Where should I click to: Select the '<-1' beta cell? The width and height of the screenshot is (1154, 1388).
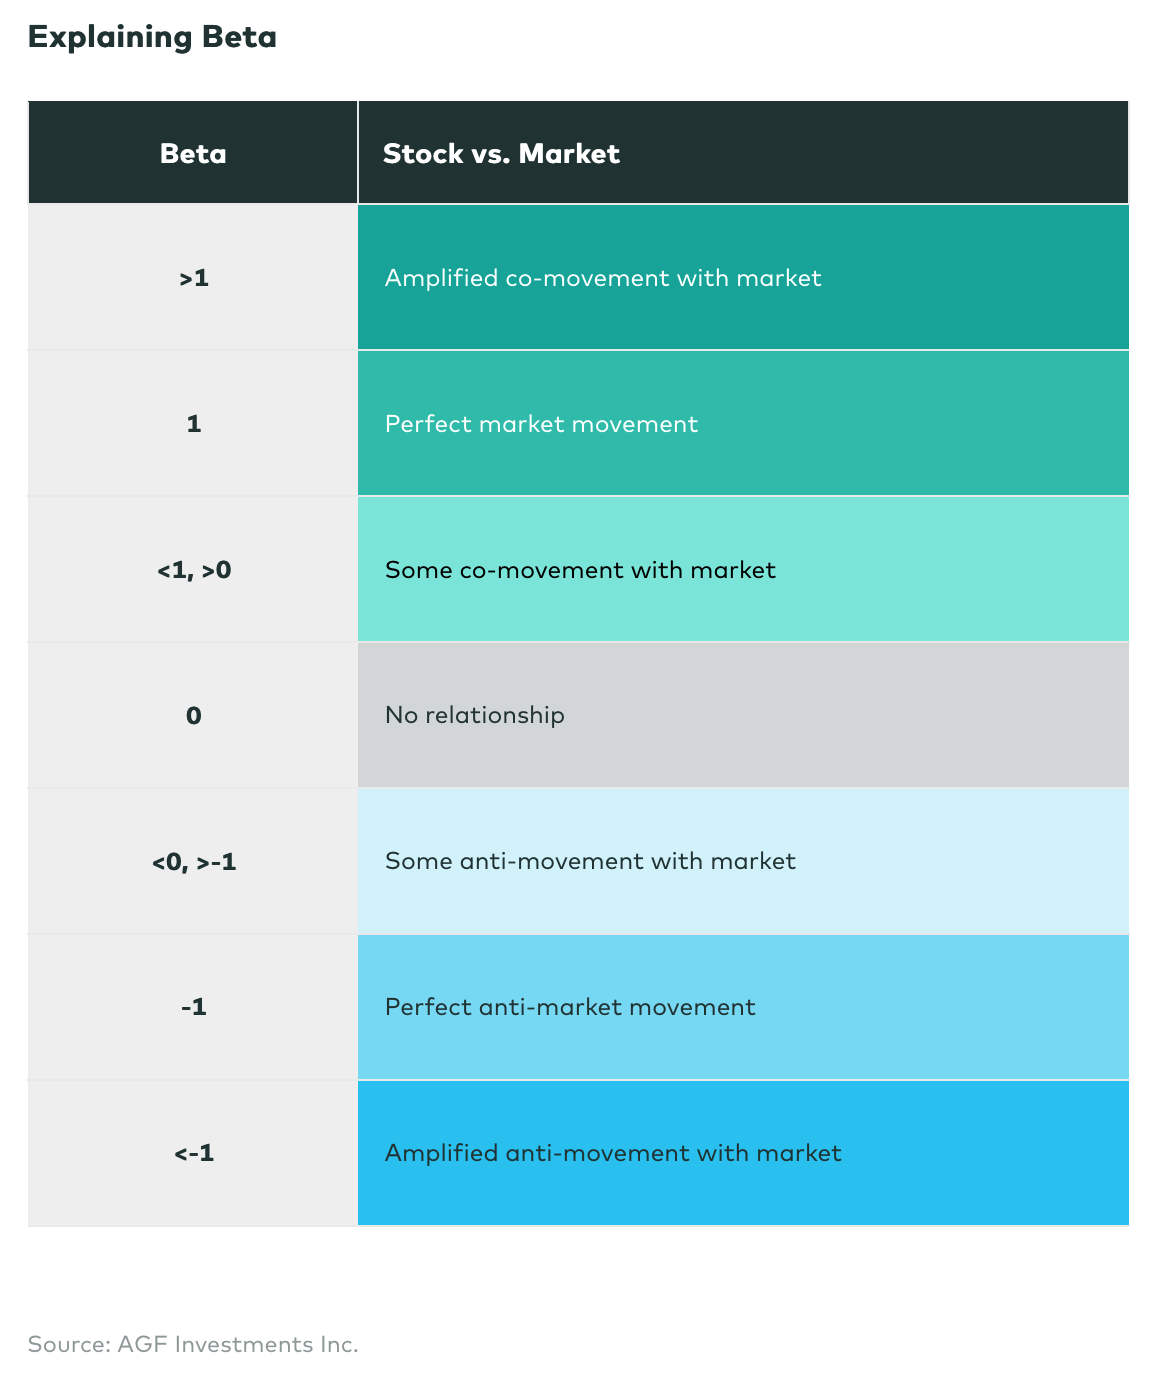pyautogui.click(x=194, y=1153)
